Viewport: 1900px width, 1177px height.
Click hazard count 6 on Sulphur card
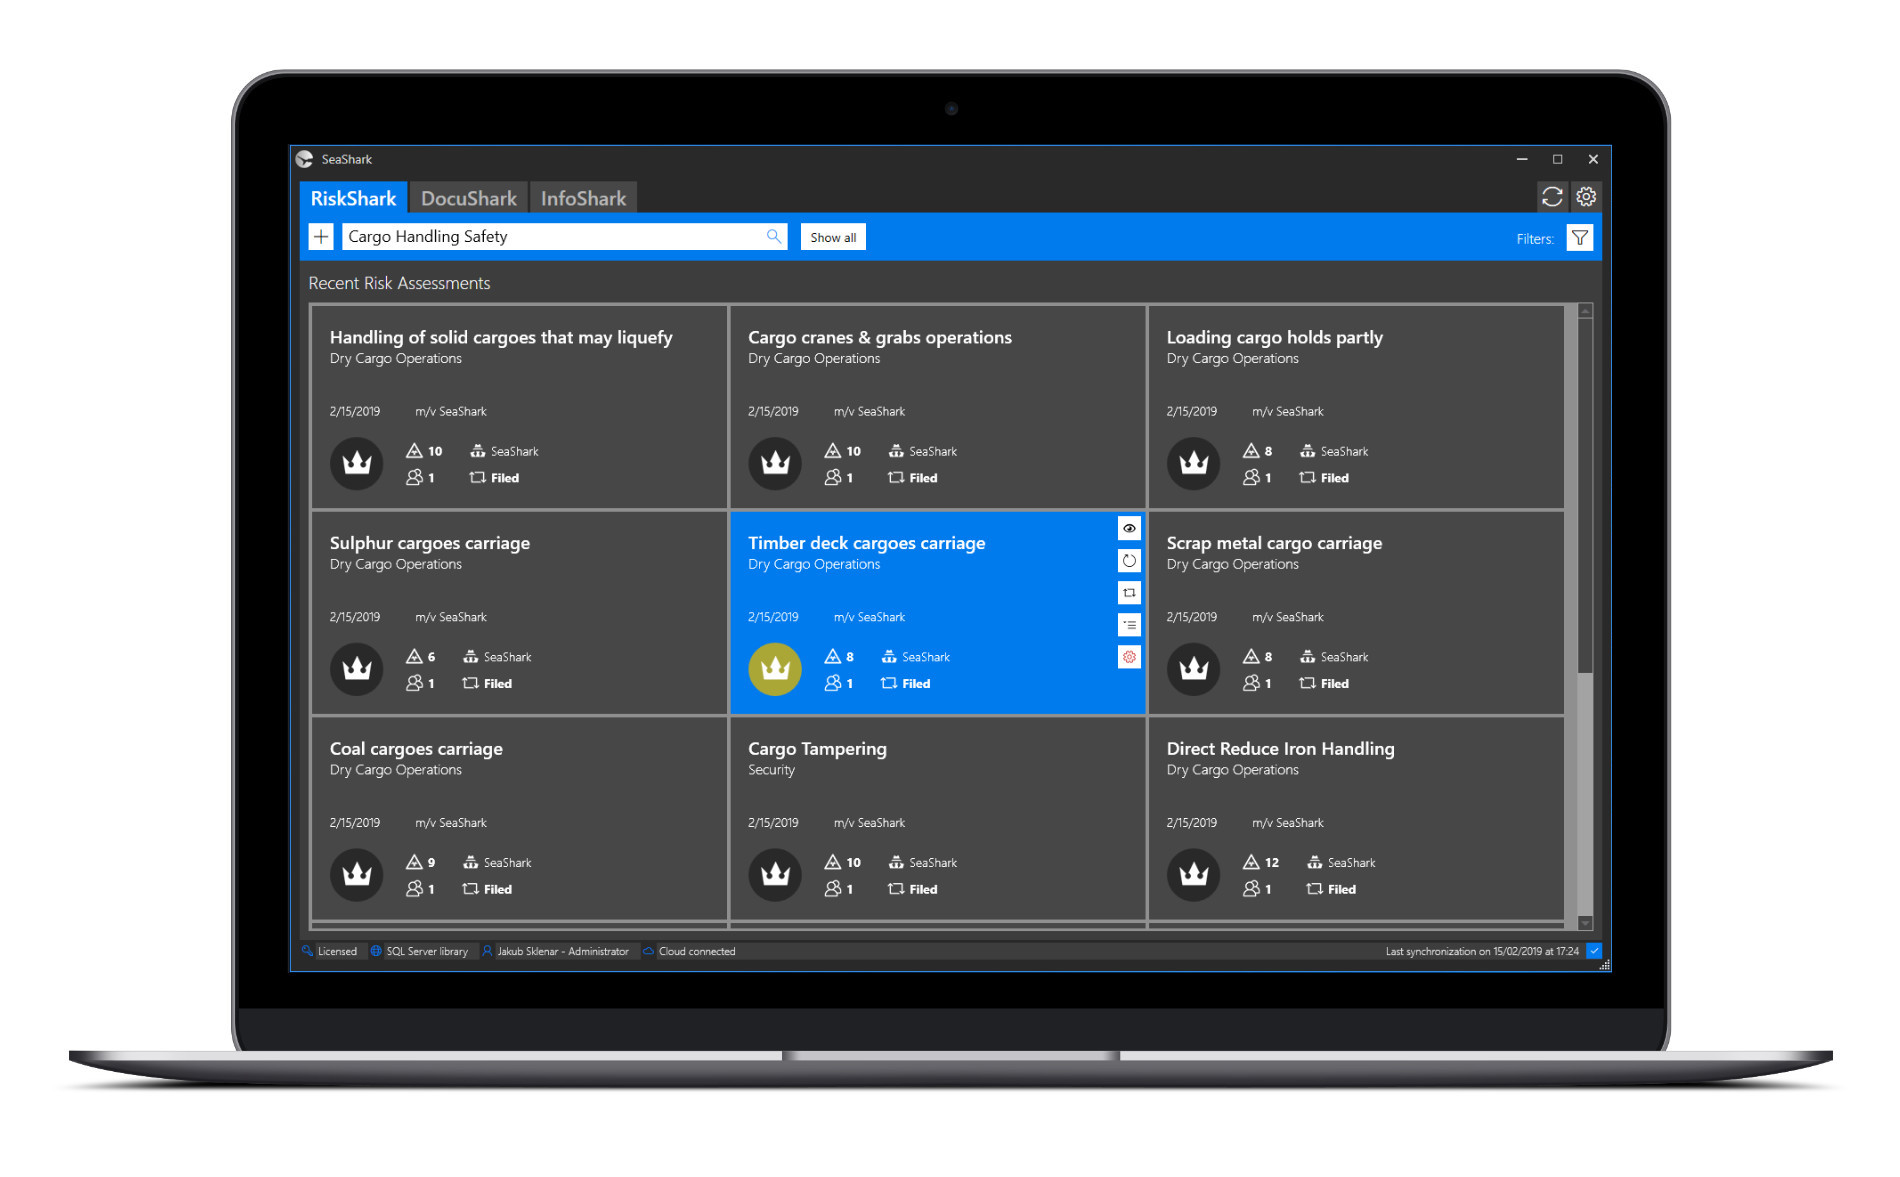tap(431, 657)
